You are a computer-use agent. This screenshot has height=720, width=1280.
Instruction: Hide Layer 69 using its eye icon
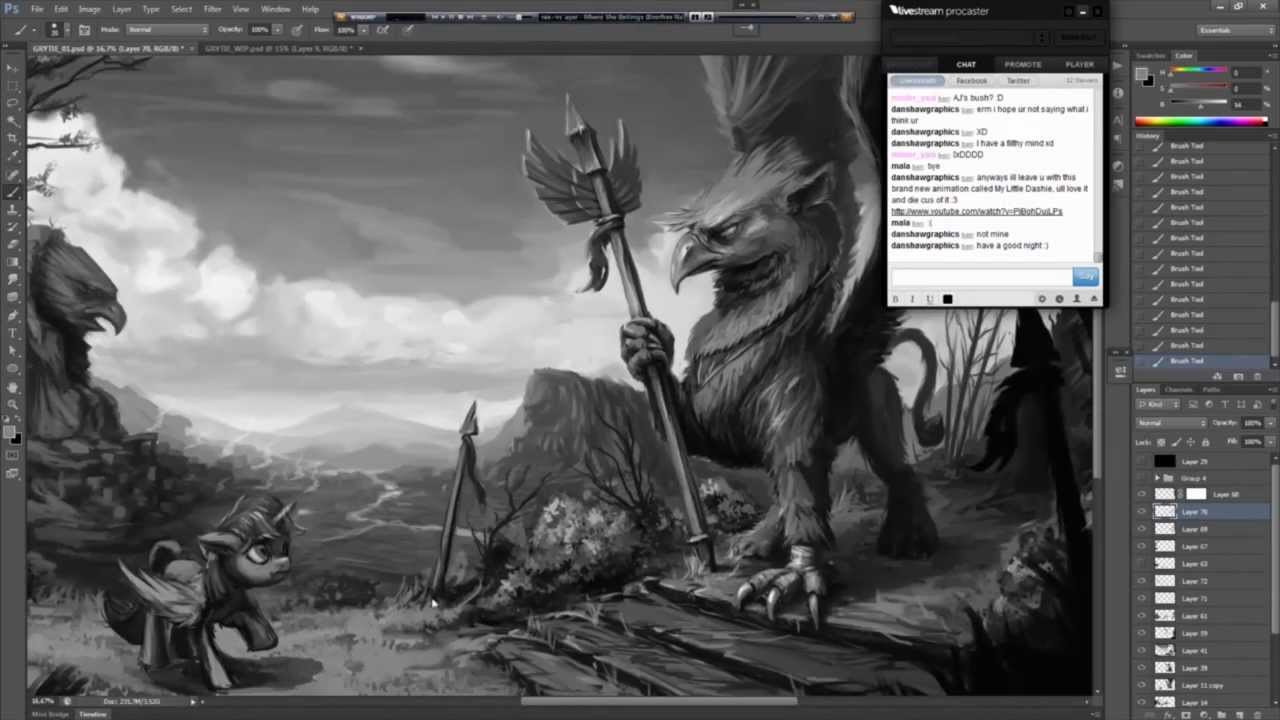[x=1142, y=529]
